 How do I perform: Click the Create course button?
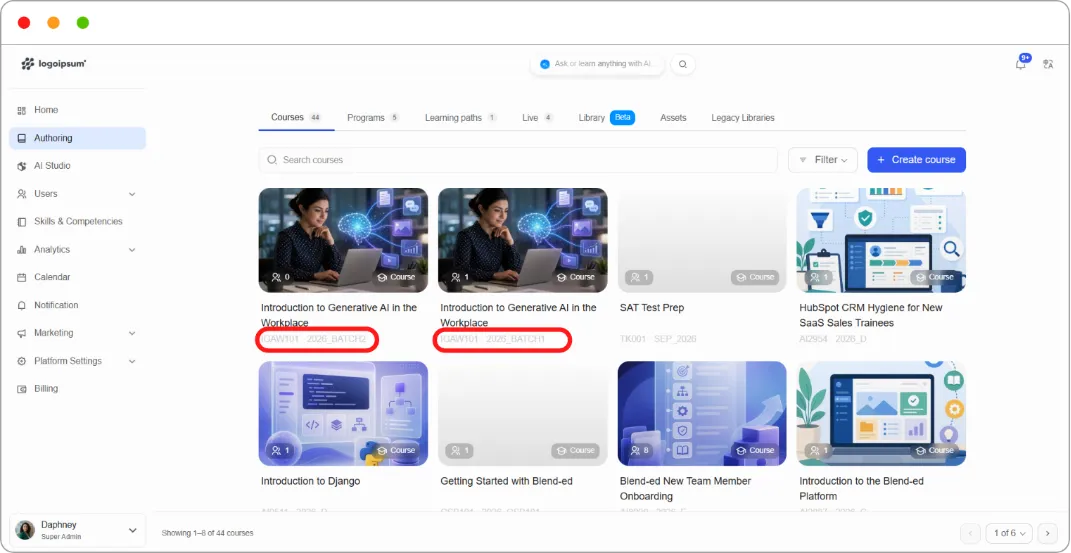916,160
